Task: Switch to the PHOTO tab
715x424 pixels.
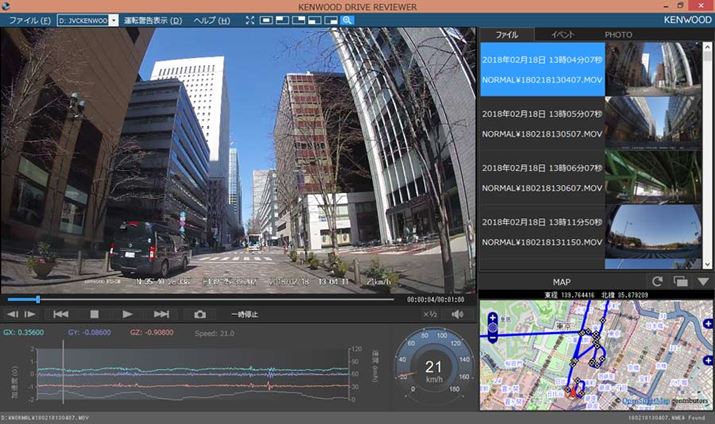Action: pyautogui.click(x=618, y=34)
